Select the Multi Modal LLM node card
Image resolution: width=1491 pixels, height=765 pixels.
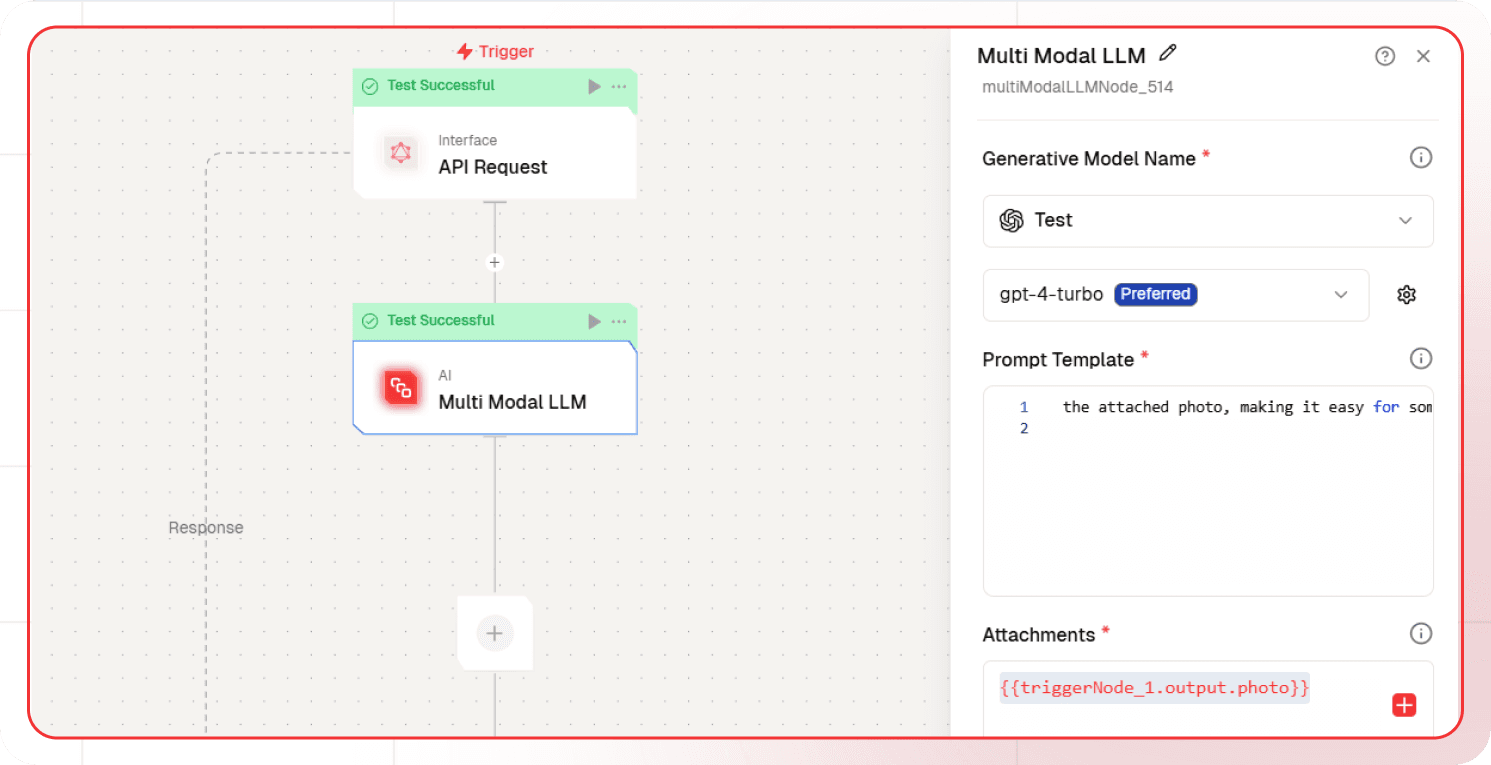point(495,388)
